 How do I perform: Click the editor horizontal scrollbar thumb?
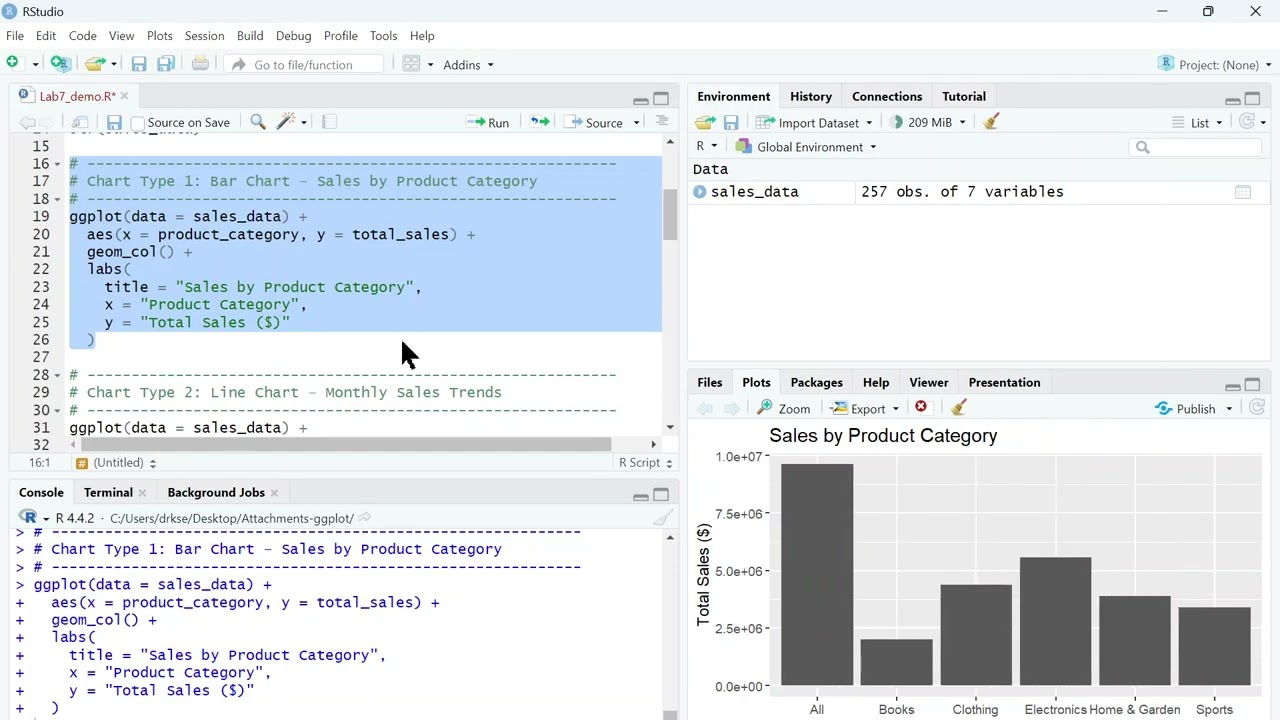pos(346,444)
